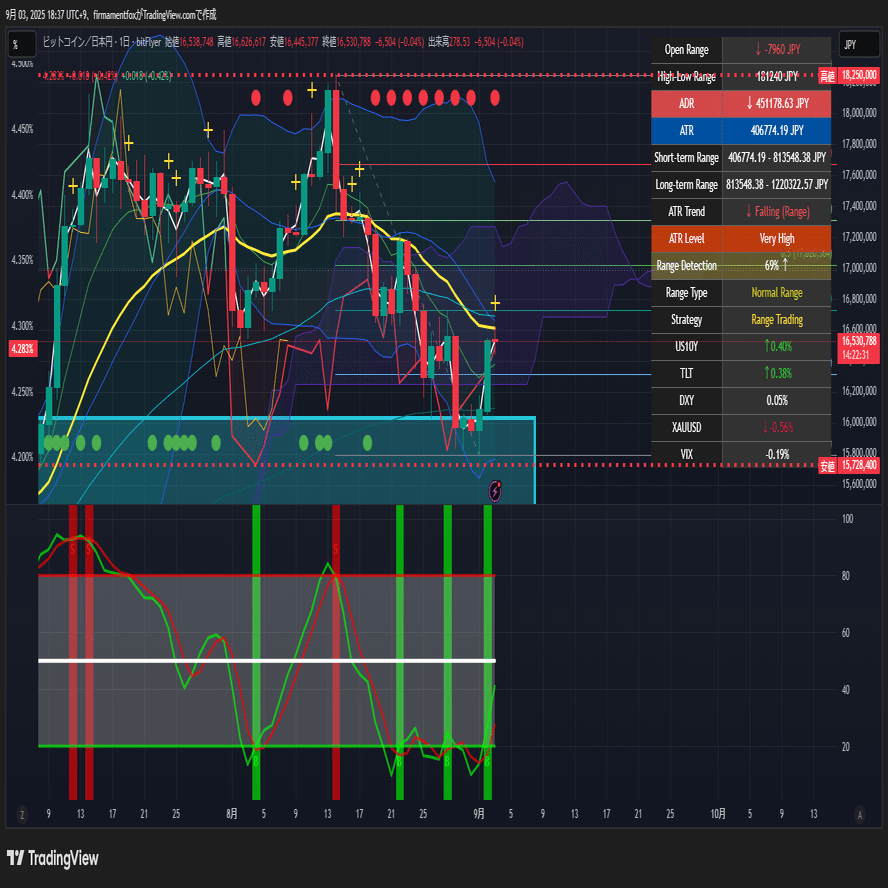
Task: Click the VIX row label
Action: point(686,454)
